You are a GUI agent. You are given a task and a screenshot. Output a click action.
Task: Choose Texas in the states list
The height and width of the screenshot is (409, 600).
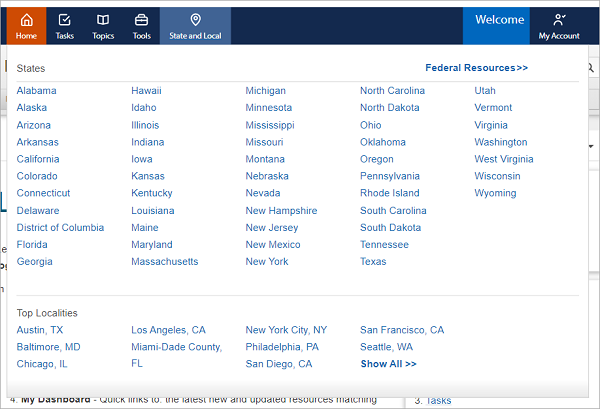(373, 262)
